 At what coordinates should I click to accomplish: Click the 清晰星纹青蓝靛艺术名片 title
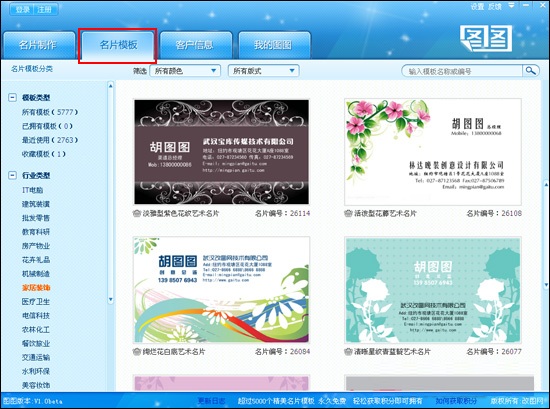[392, 351]
